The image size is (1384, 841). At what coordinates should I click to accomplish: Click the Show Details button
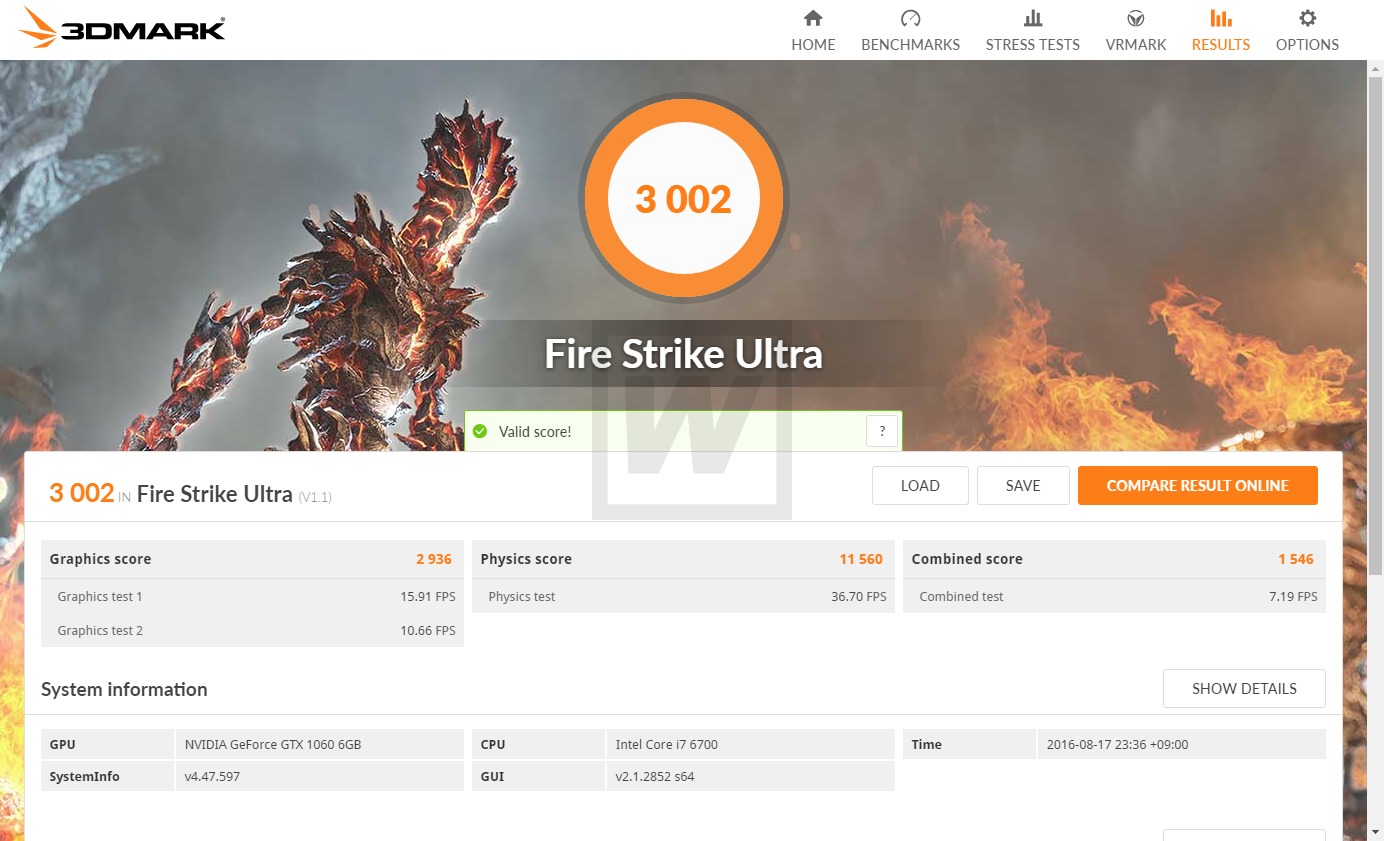[1244, 689]
